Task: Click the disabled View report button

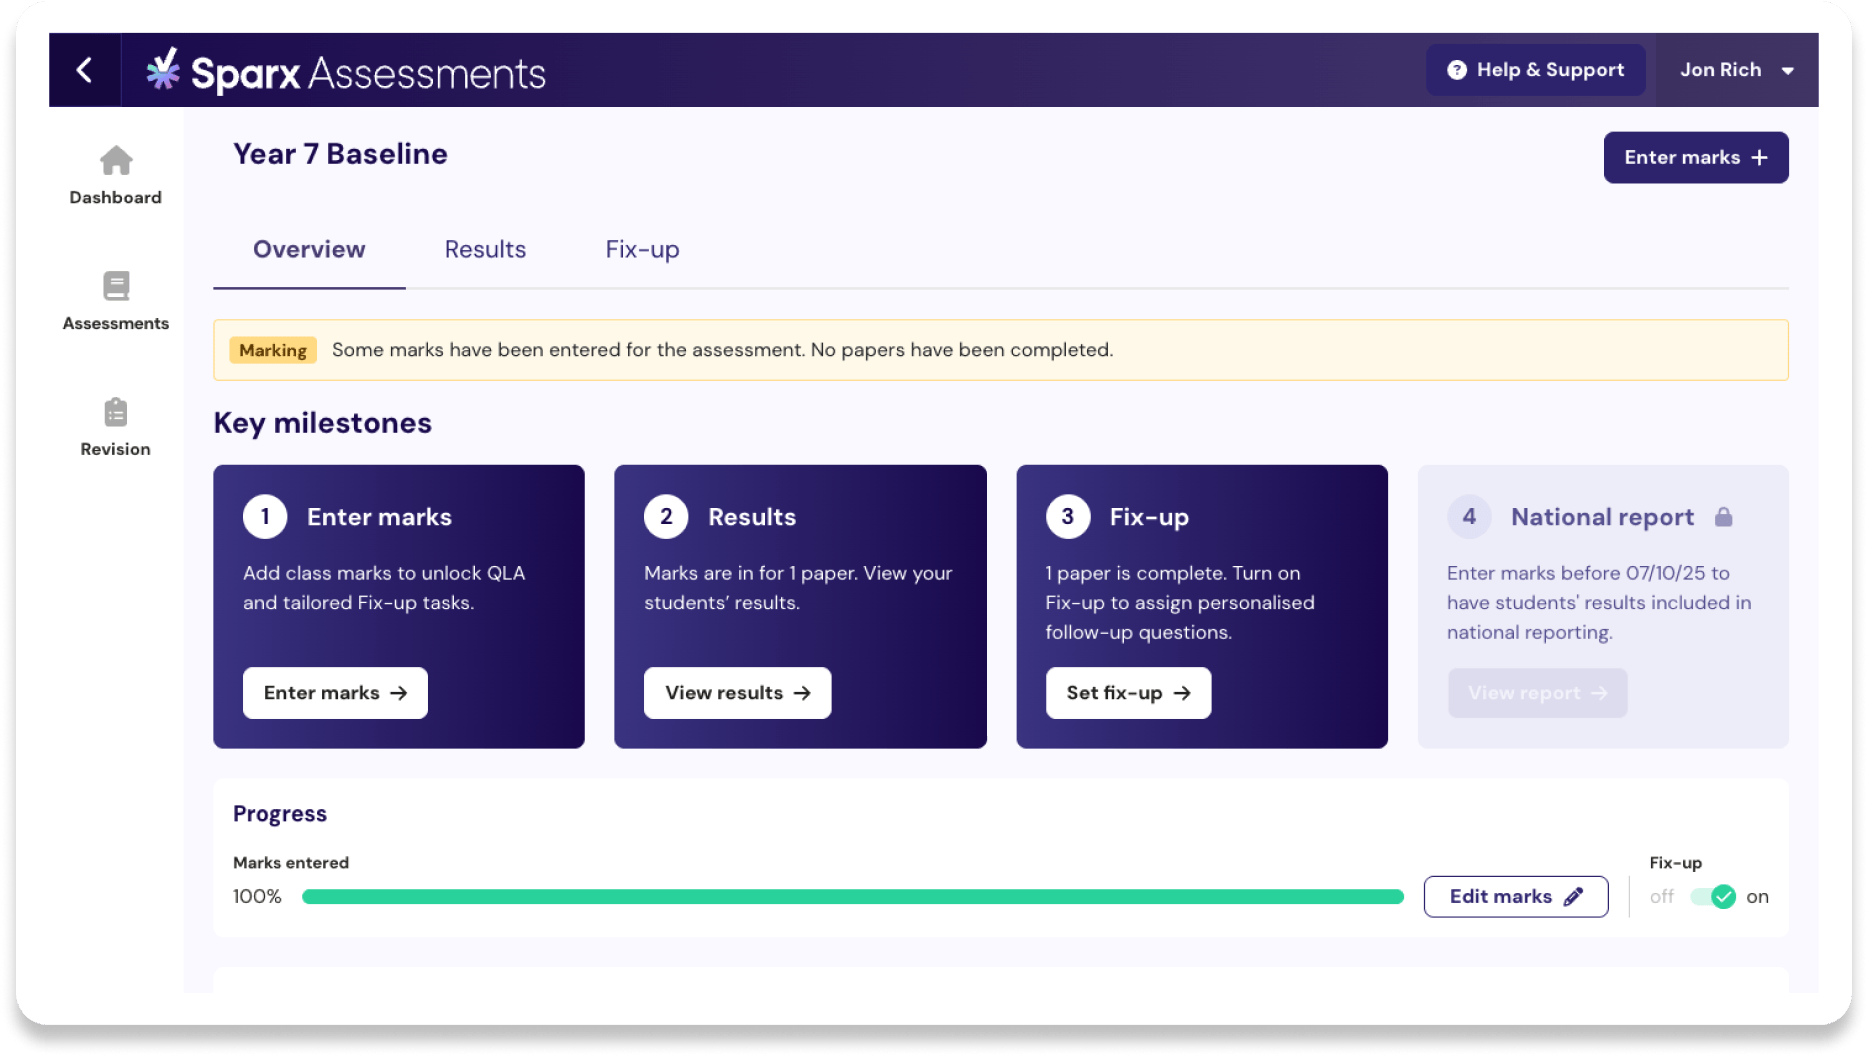Action: pyautogui.click(x=1537, y=693)
